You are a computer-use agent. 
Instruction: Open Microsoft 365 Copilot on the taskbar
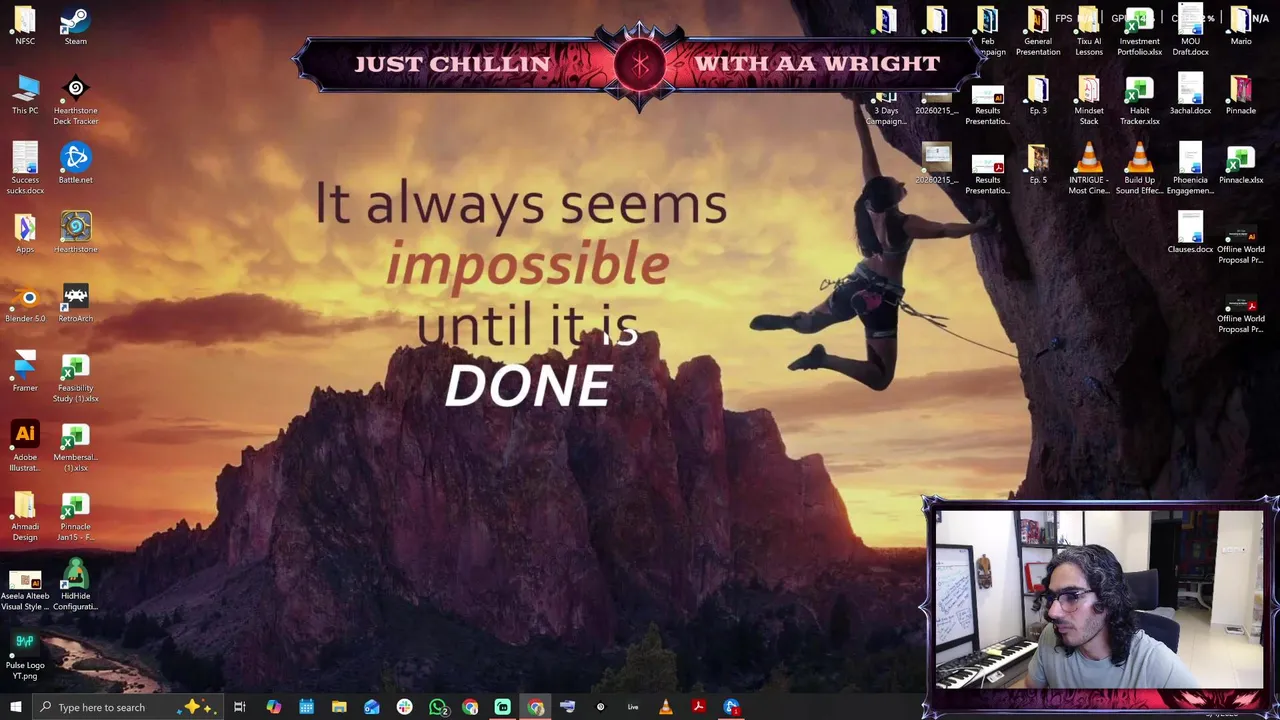tap(273, 707)
